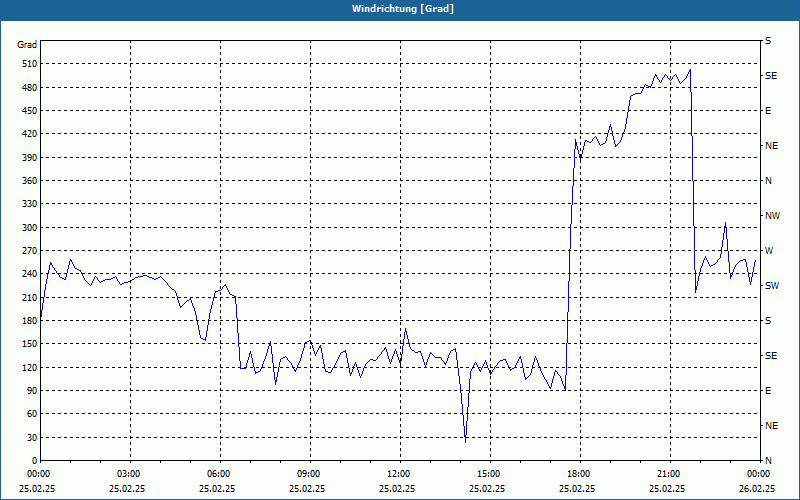The width and height of the screenshot is (800, 500).
Task: Select the SE compass label nearest the 120 gridline
Action: [x=771, y=356]
